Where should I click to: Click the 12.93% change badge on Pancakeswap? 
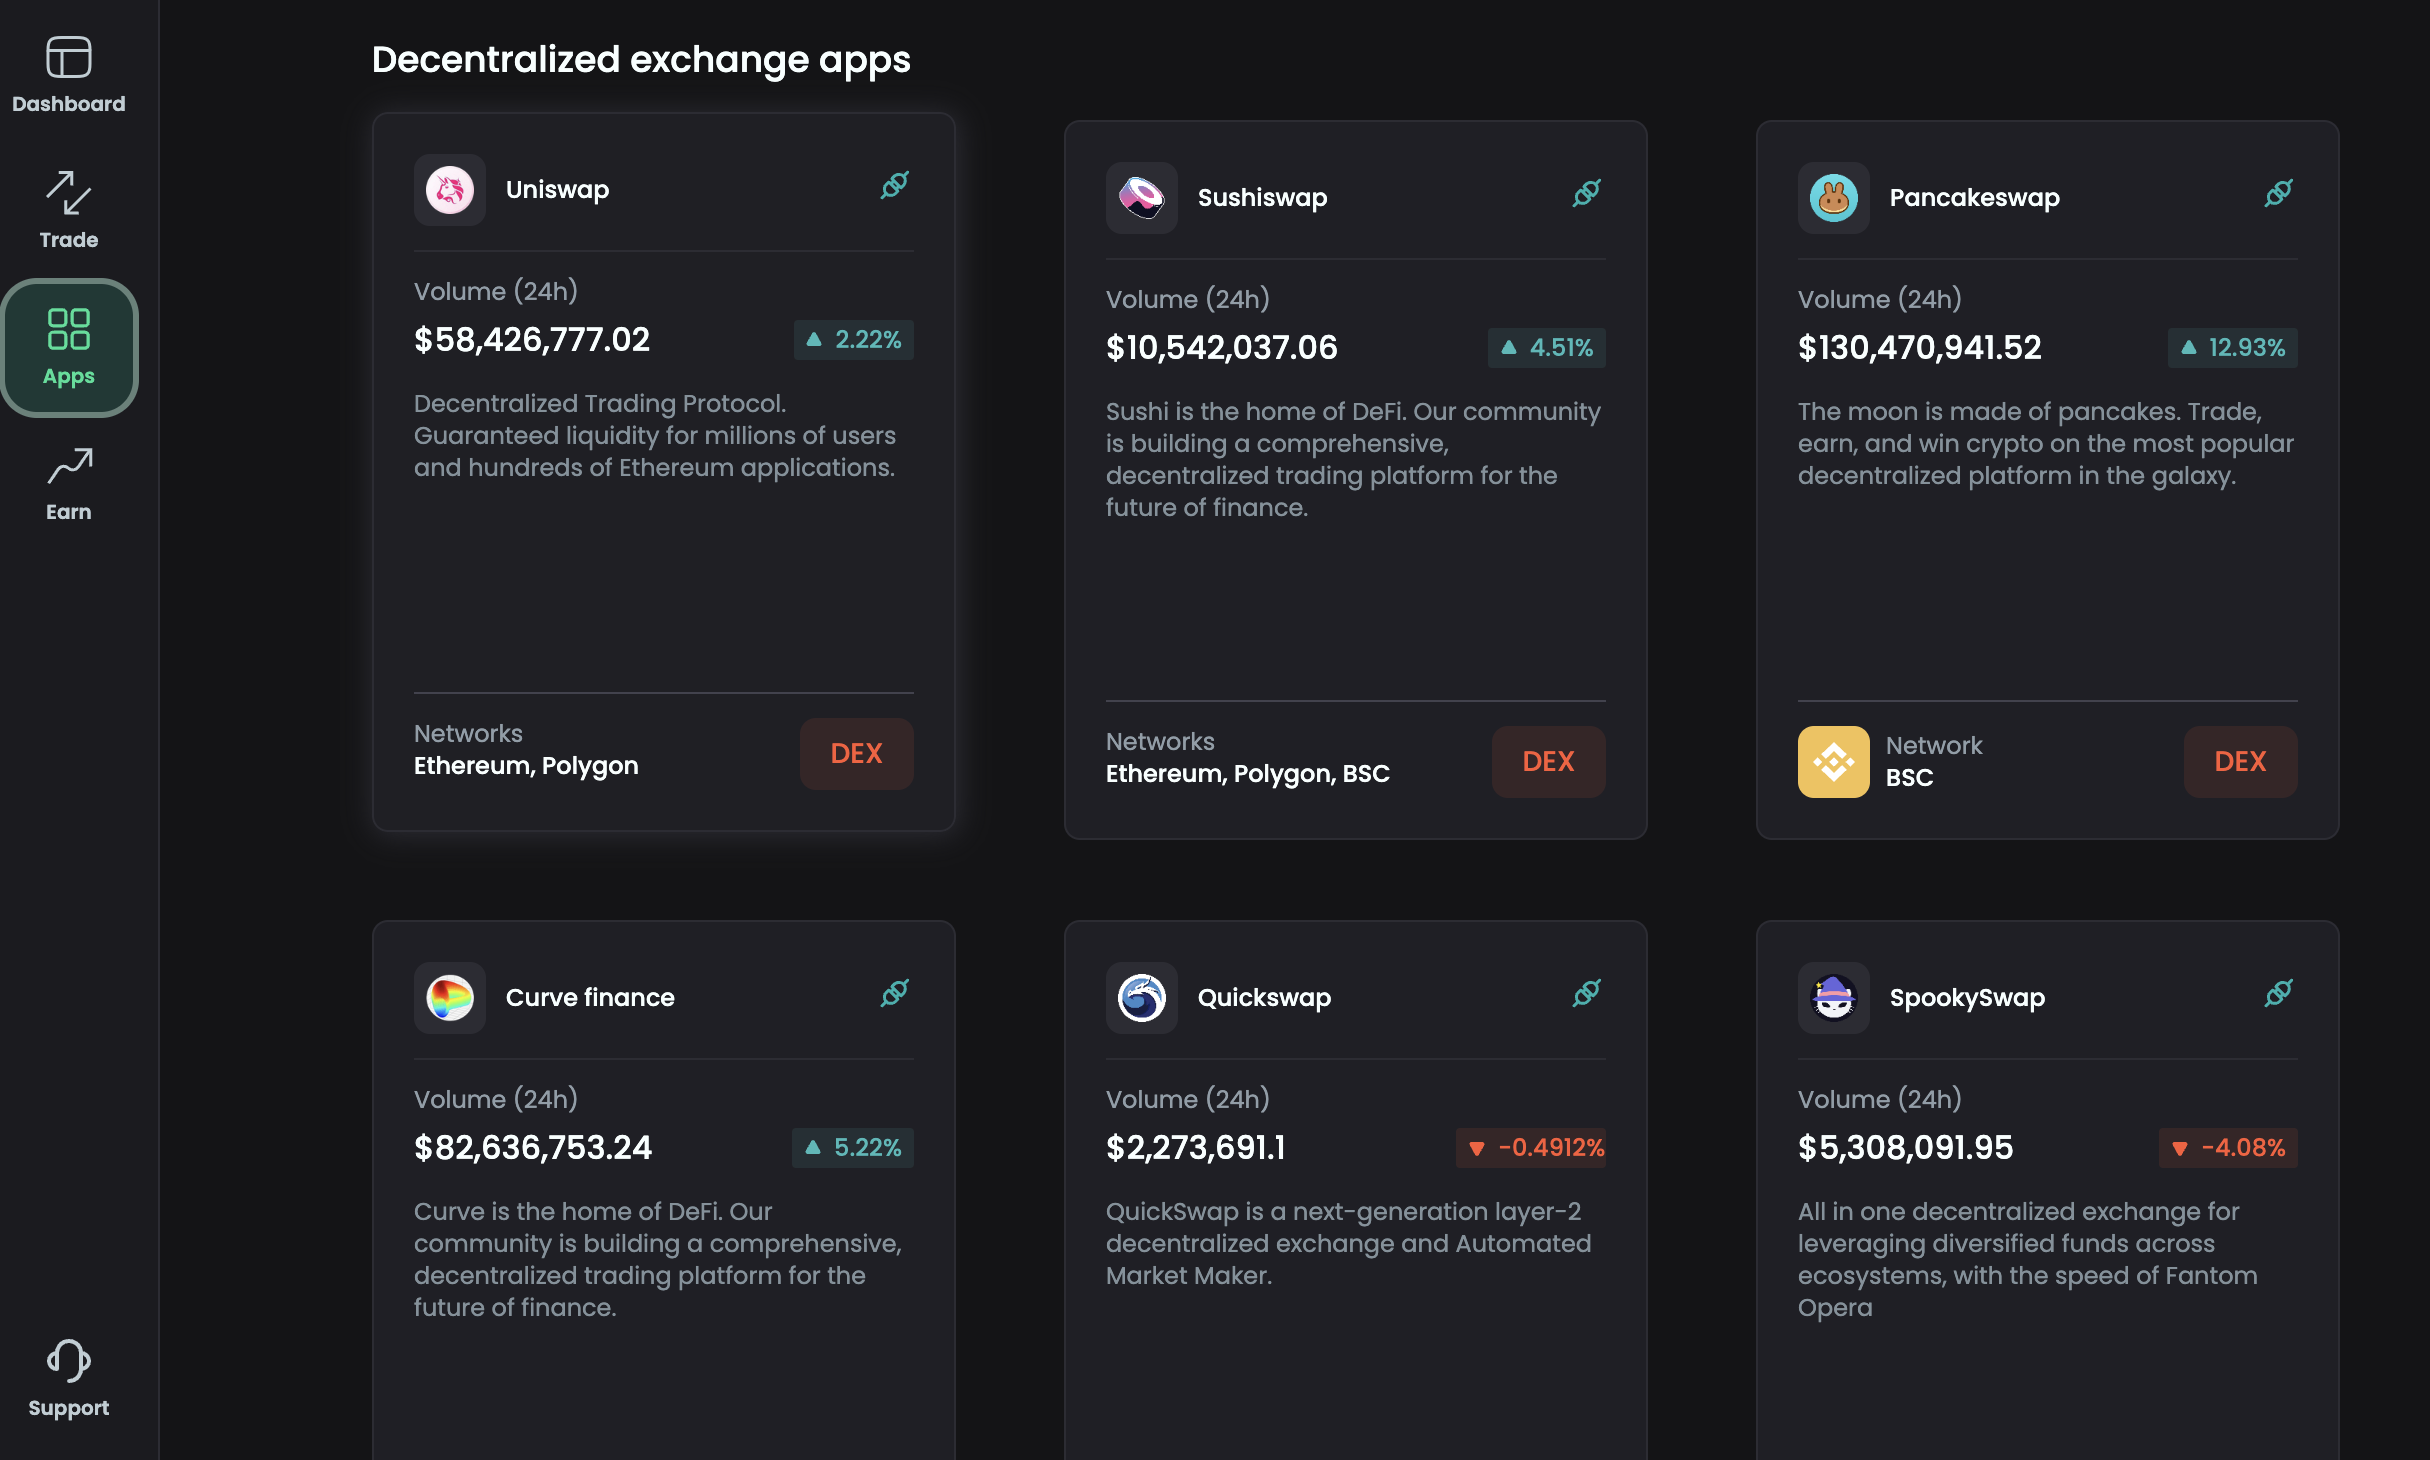click(2233, 347)
